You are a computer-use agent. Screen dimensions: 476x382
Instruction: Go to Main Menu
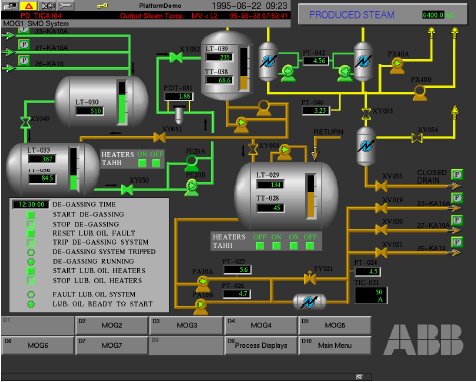click(x=335, y=345)
